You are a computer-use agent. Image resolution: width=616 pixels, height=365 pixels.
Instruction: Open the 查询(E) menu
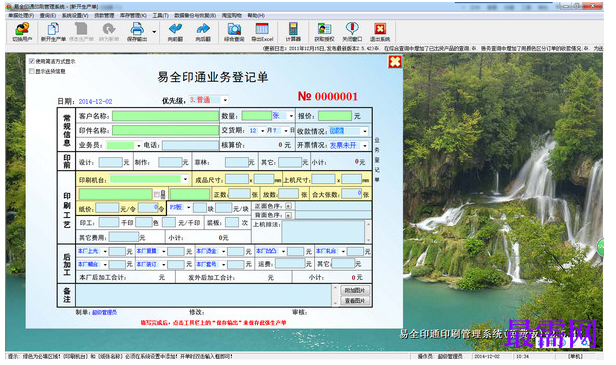tap(48, 15)
